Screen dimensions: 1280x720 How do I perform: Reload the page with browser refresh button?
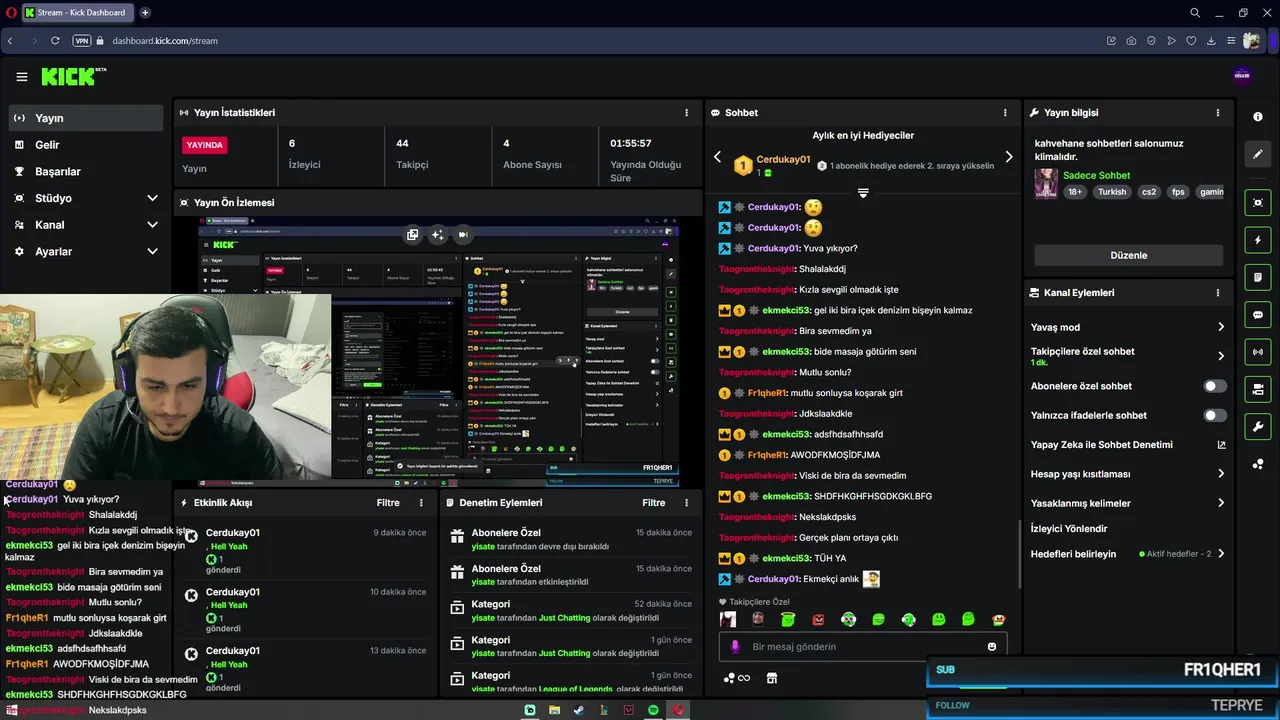click(55, 41)
